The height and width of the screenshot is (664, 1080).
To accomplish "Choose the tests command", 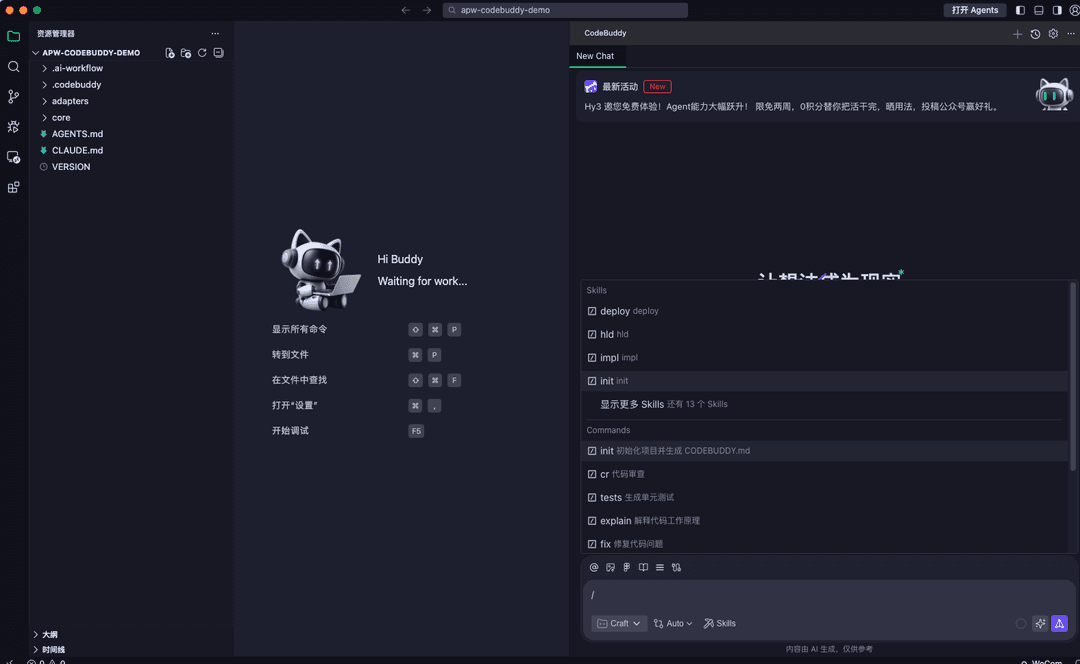I will (x=824, y=497).
